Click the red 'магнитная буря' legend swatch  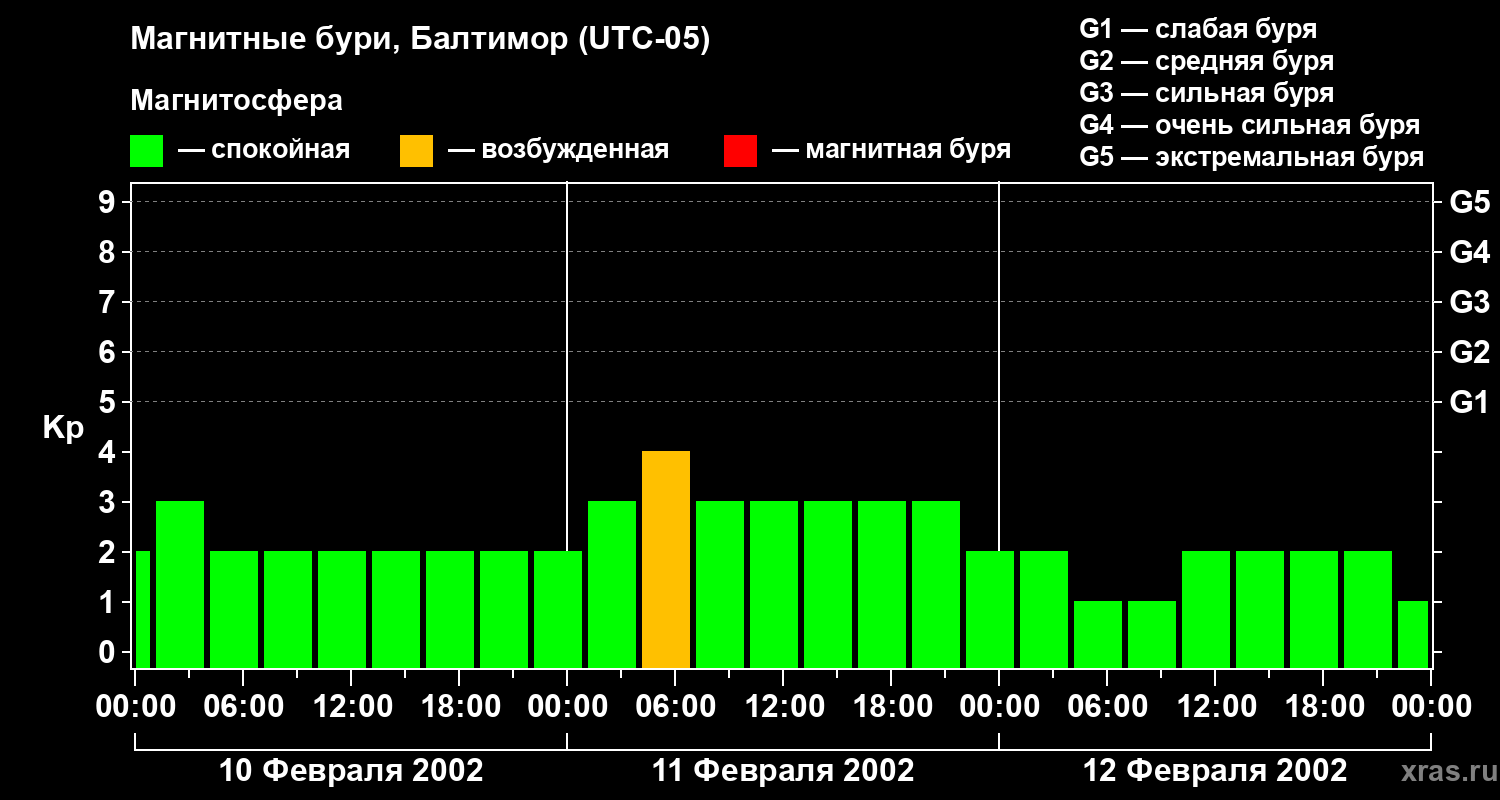coord(740,151)
